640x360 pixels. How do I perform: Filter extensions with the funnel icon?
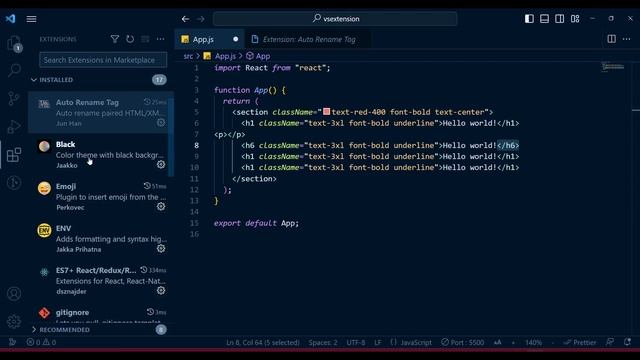point(115,39)
